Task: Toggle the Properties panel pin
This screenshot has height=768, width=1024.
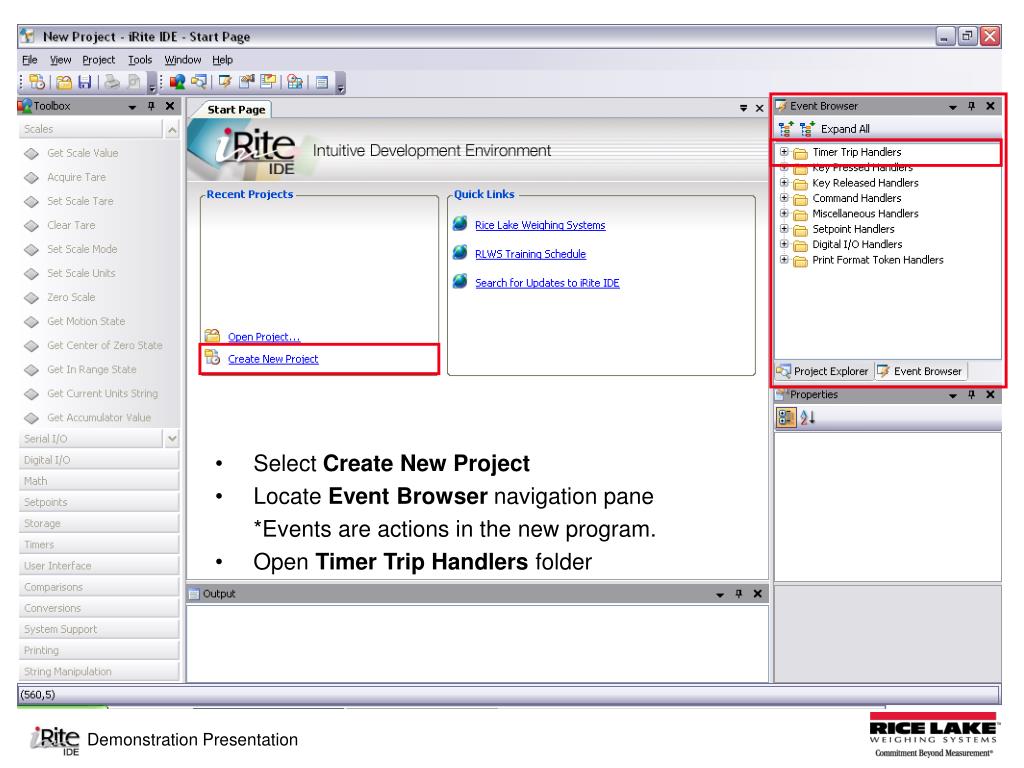Action: [972, 394]
